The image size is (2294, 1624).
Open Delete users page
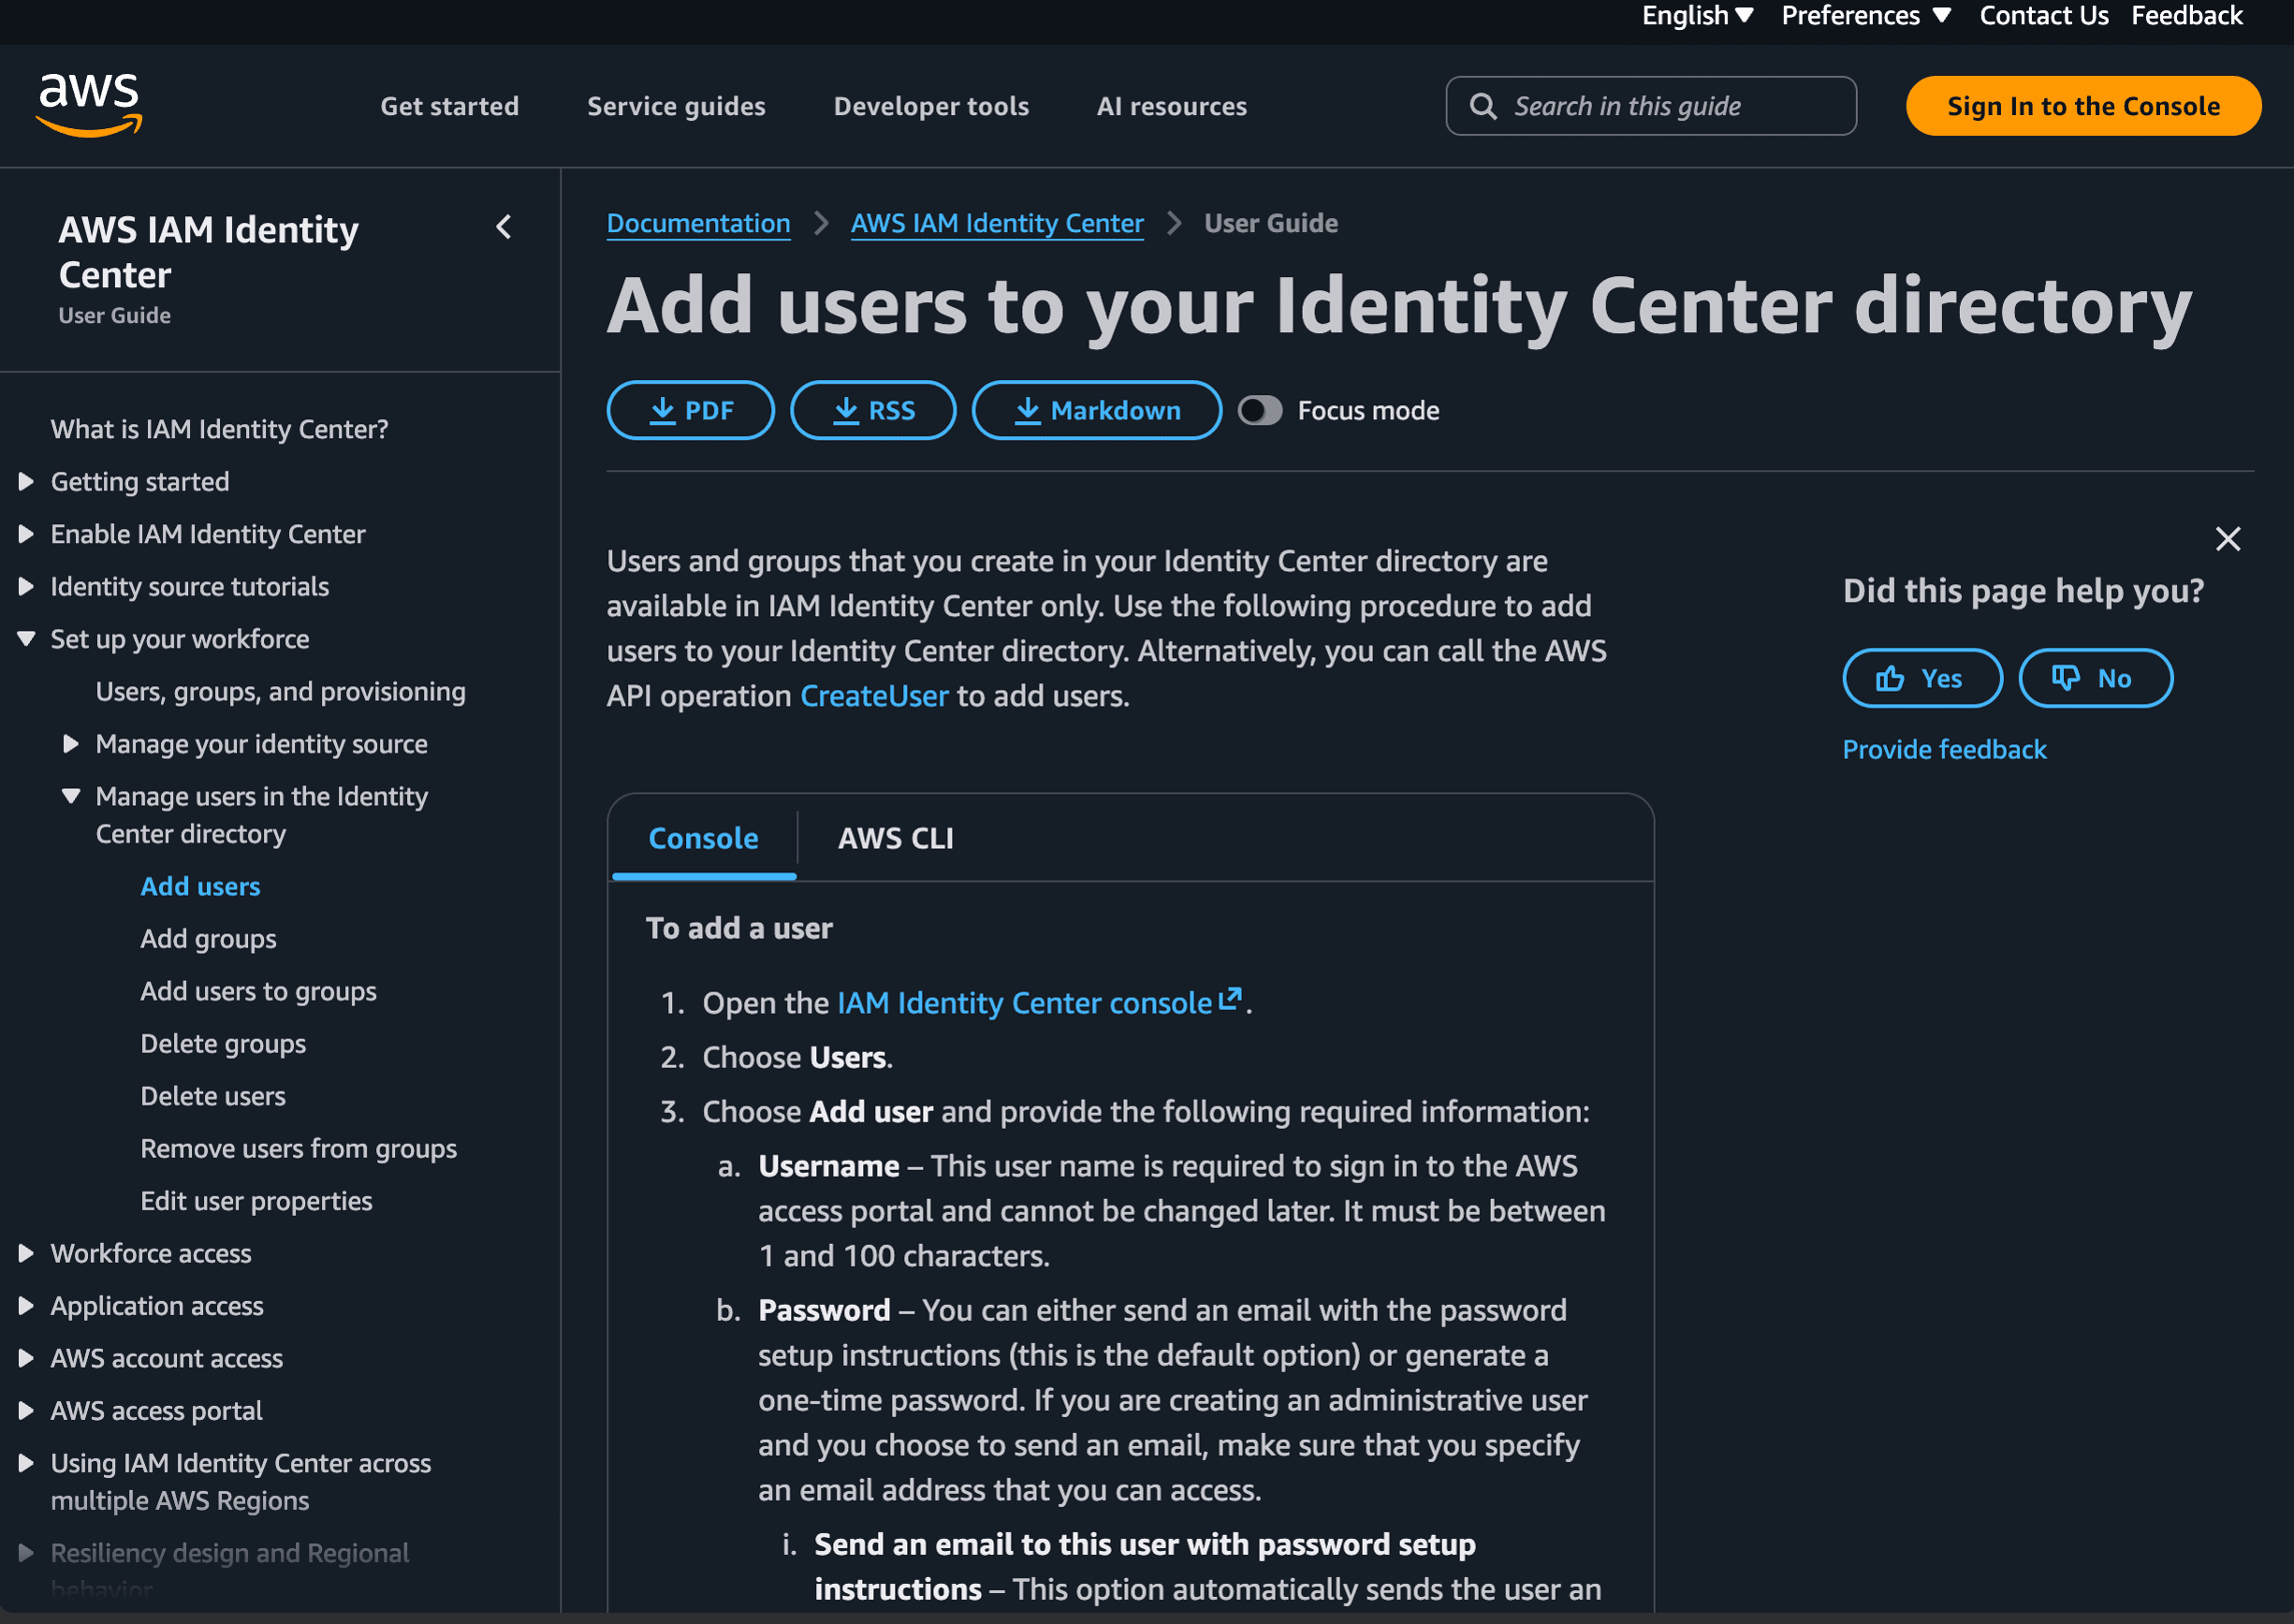click(213, 1097)
